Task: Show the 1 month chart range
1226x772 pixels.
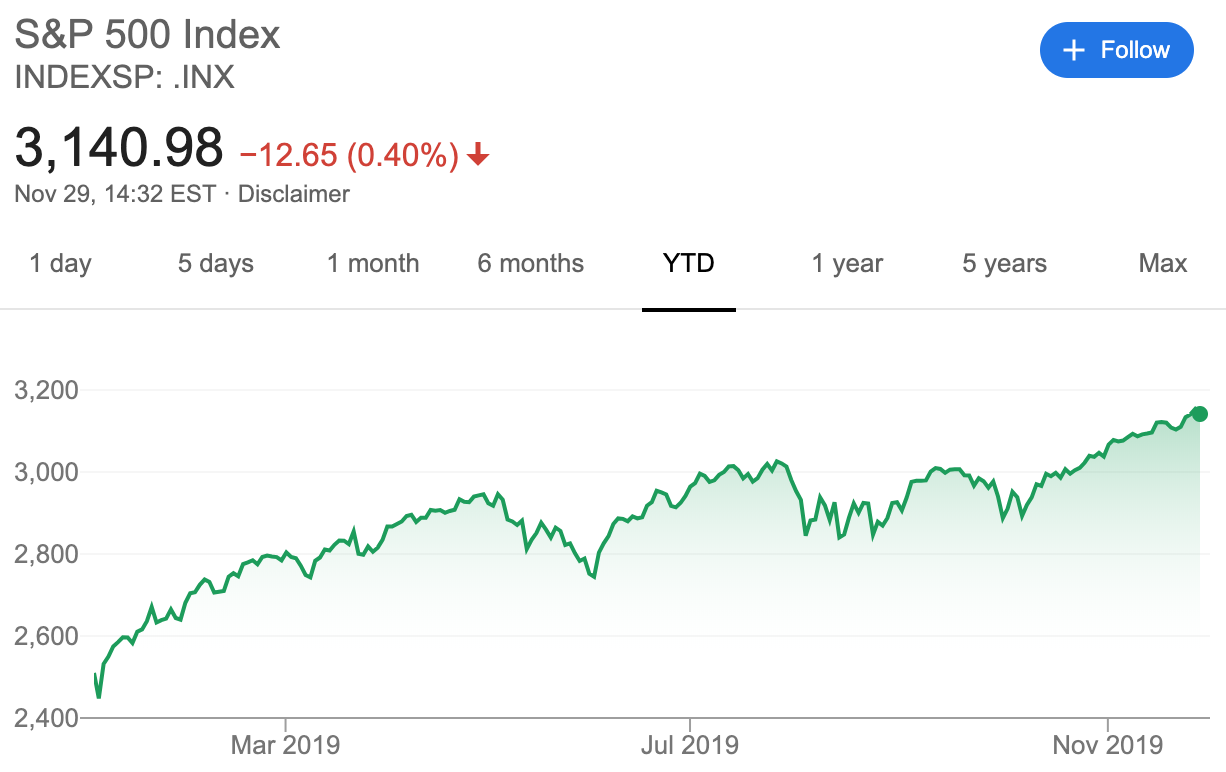Action: point(373,264)
